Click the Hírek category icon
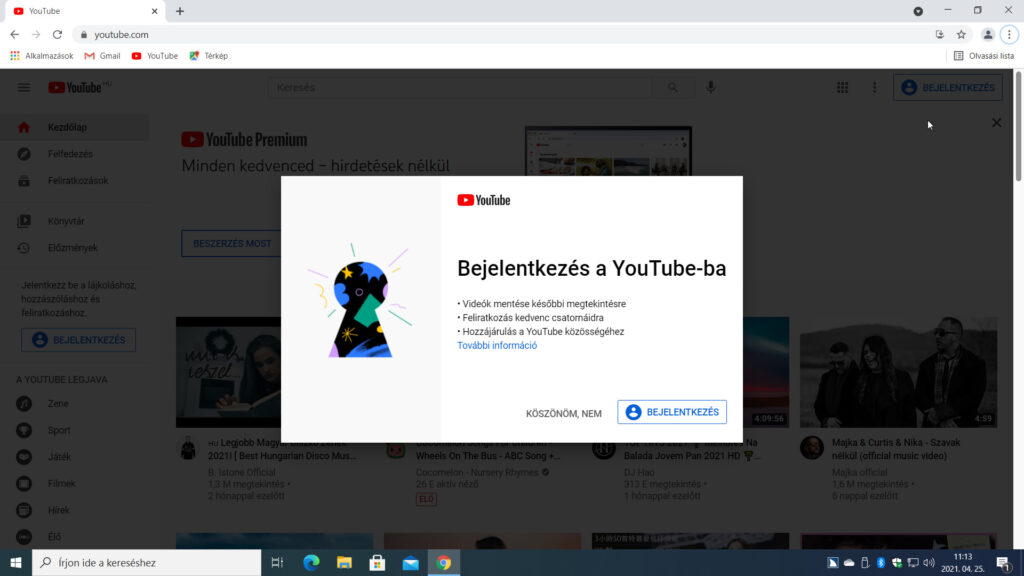Viewport: 1024px width, 576px height. [24, 511]
